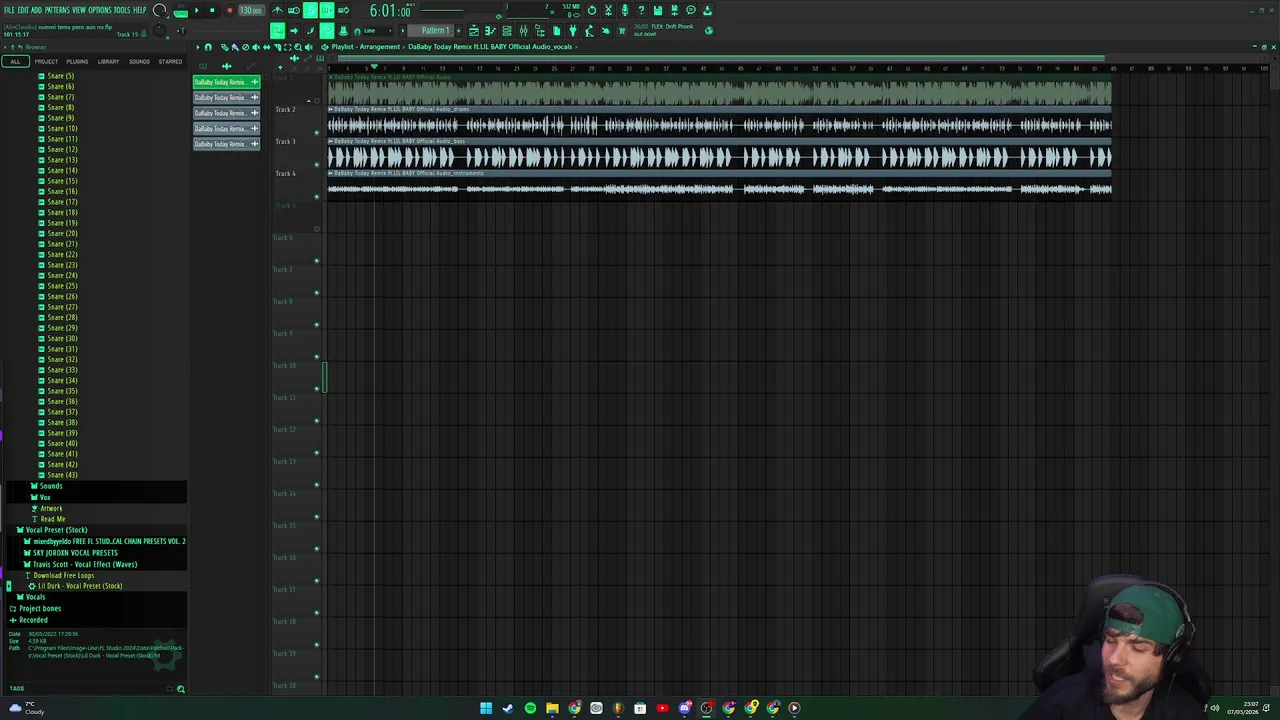Open Spotify from the Windows taskbar

530,708
